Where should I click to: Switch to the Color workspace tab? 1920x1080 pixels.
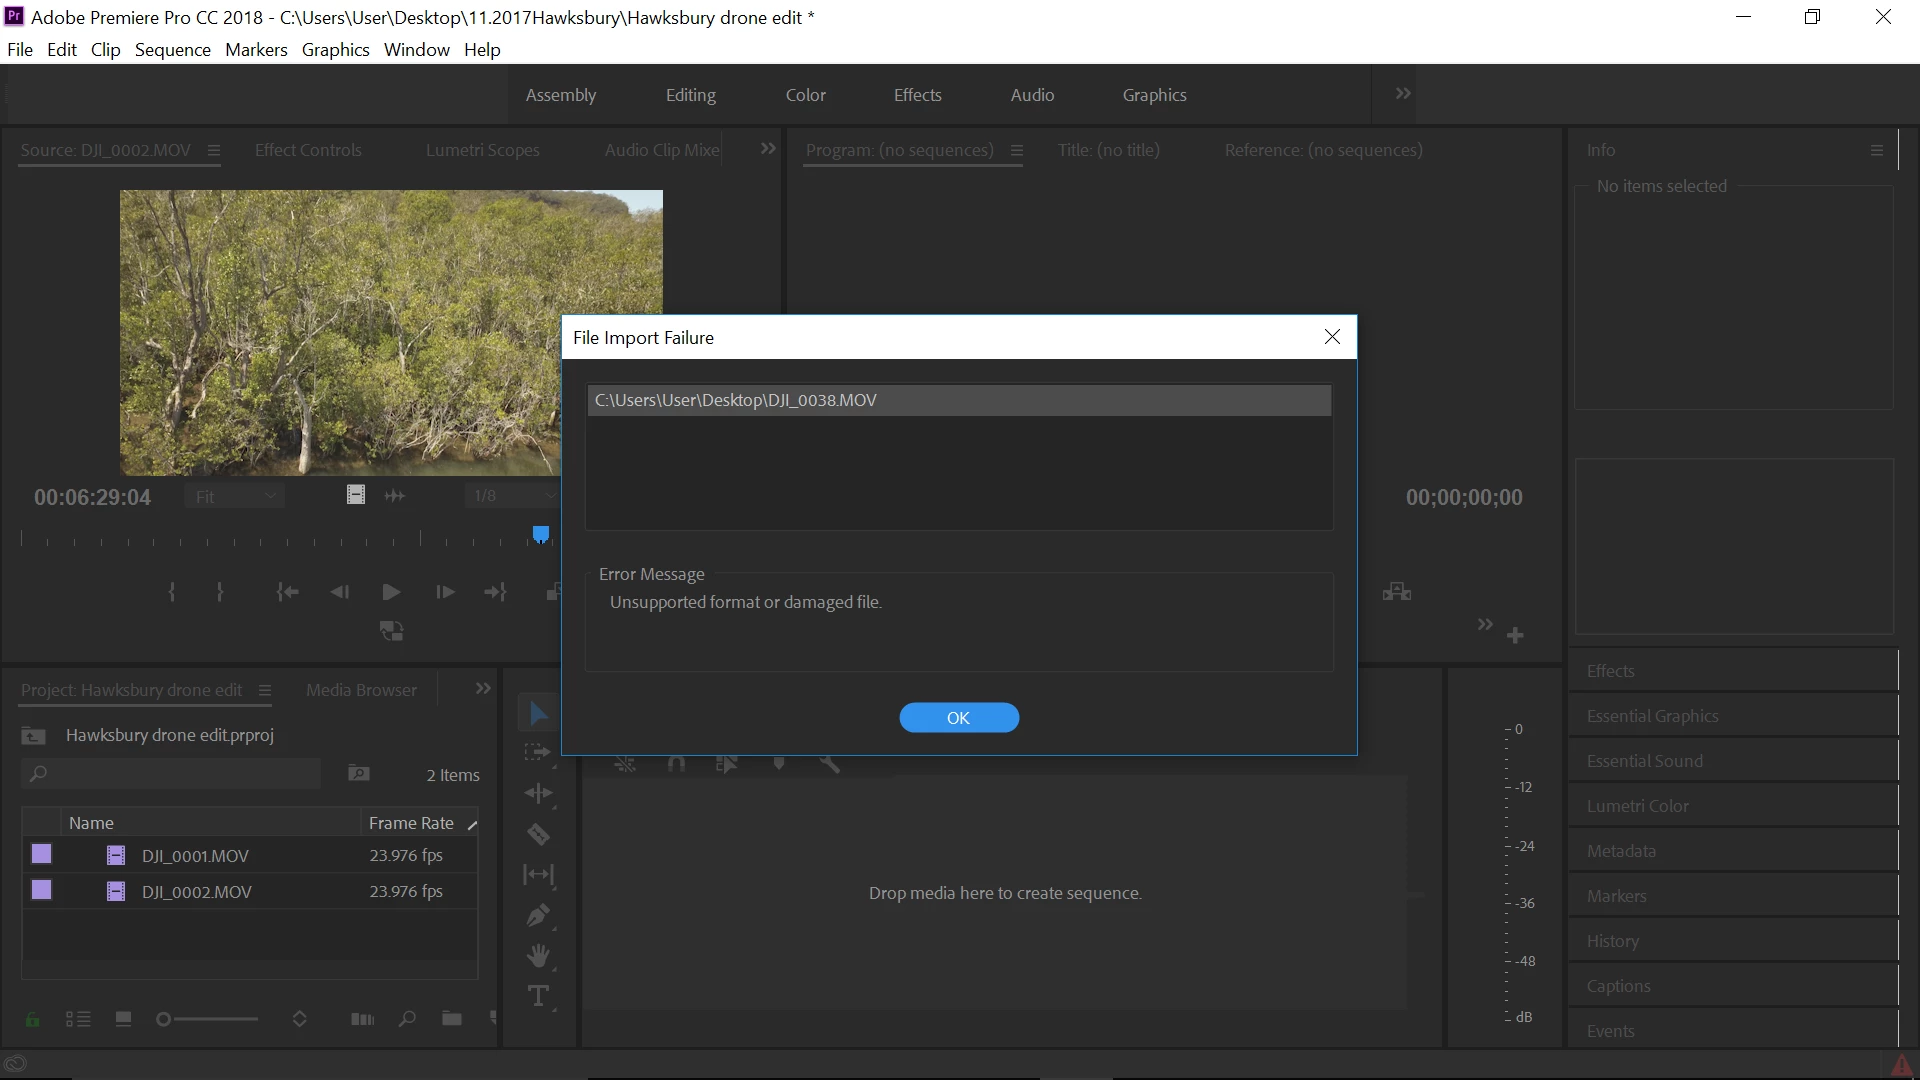[x=805, y=95]
